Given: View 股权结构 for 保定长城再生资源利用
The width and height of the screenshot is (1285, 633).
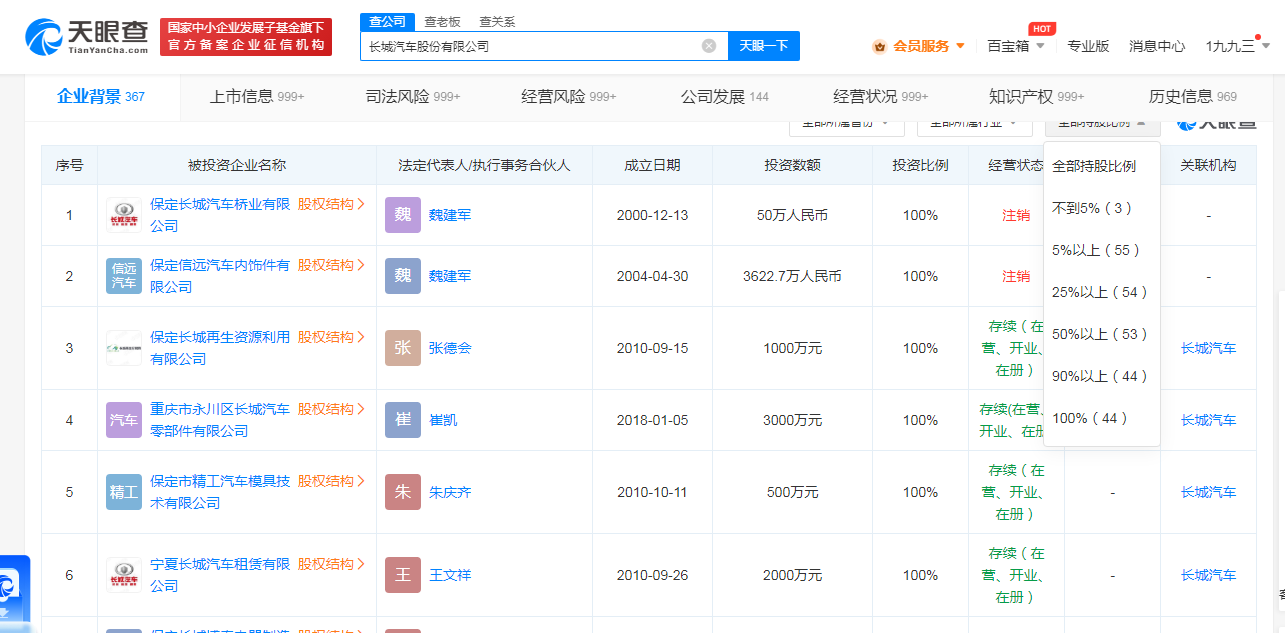Looking at the screenshot, I should (x=331, y=337).
